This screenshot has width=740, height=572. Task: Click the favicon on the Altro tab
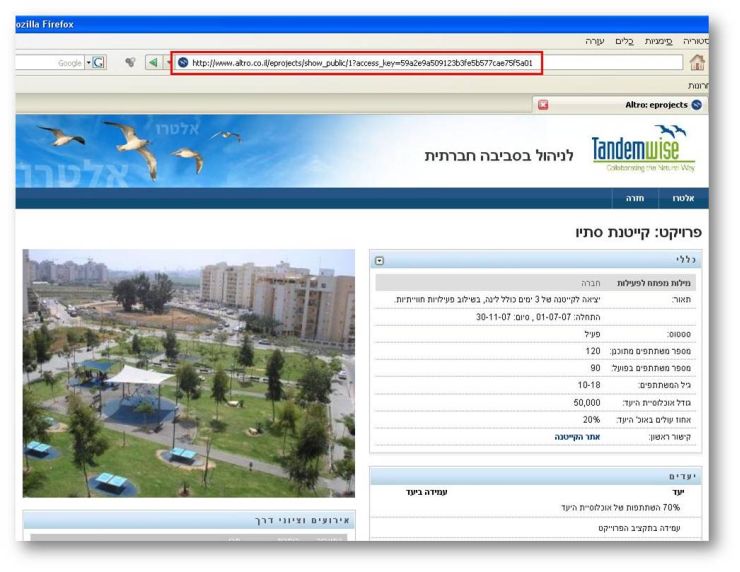(x=696, y=104)
